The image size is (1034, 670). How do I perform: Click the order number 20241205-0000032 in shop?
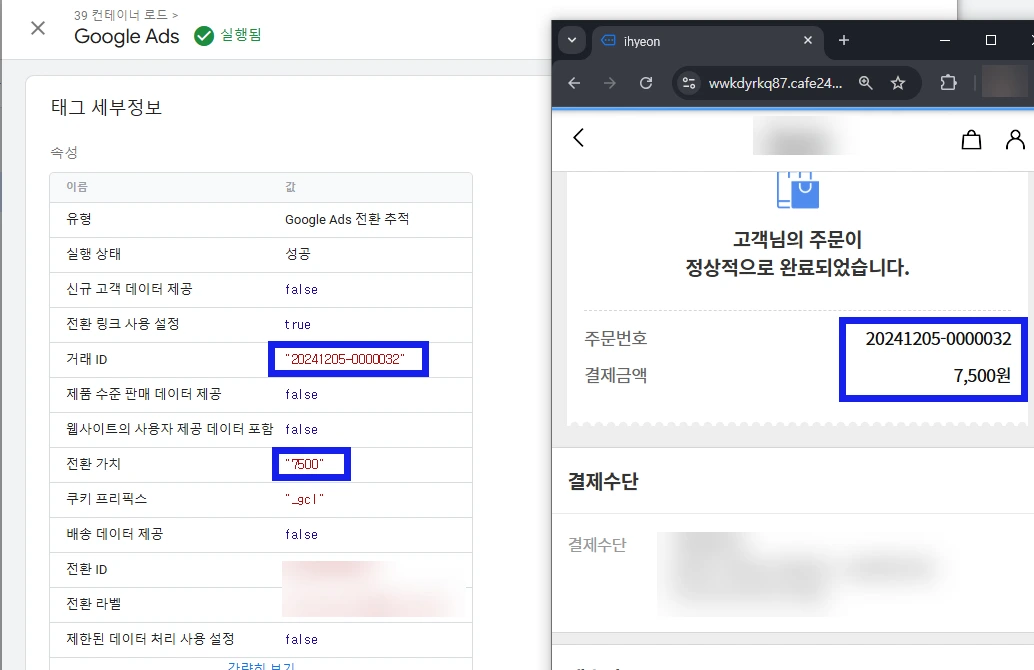(938, 339)
